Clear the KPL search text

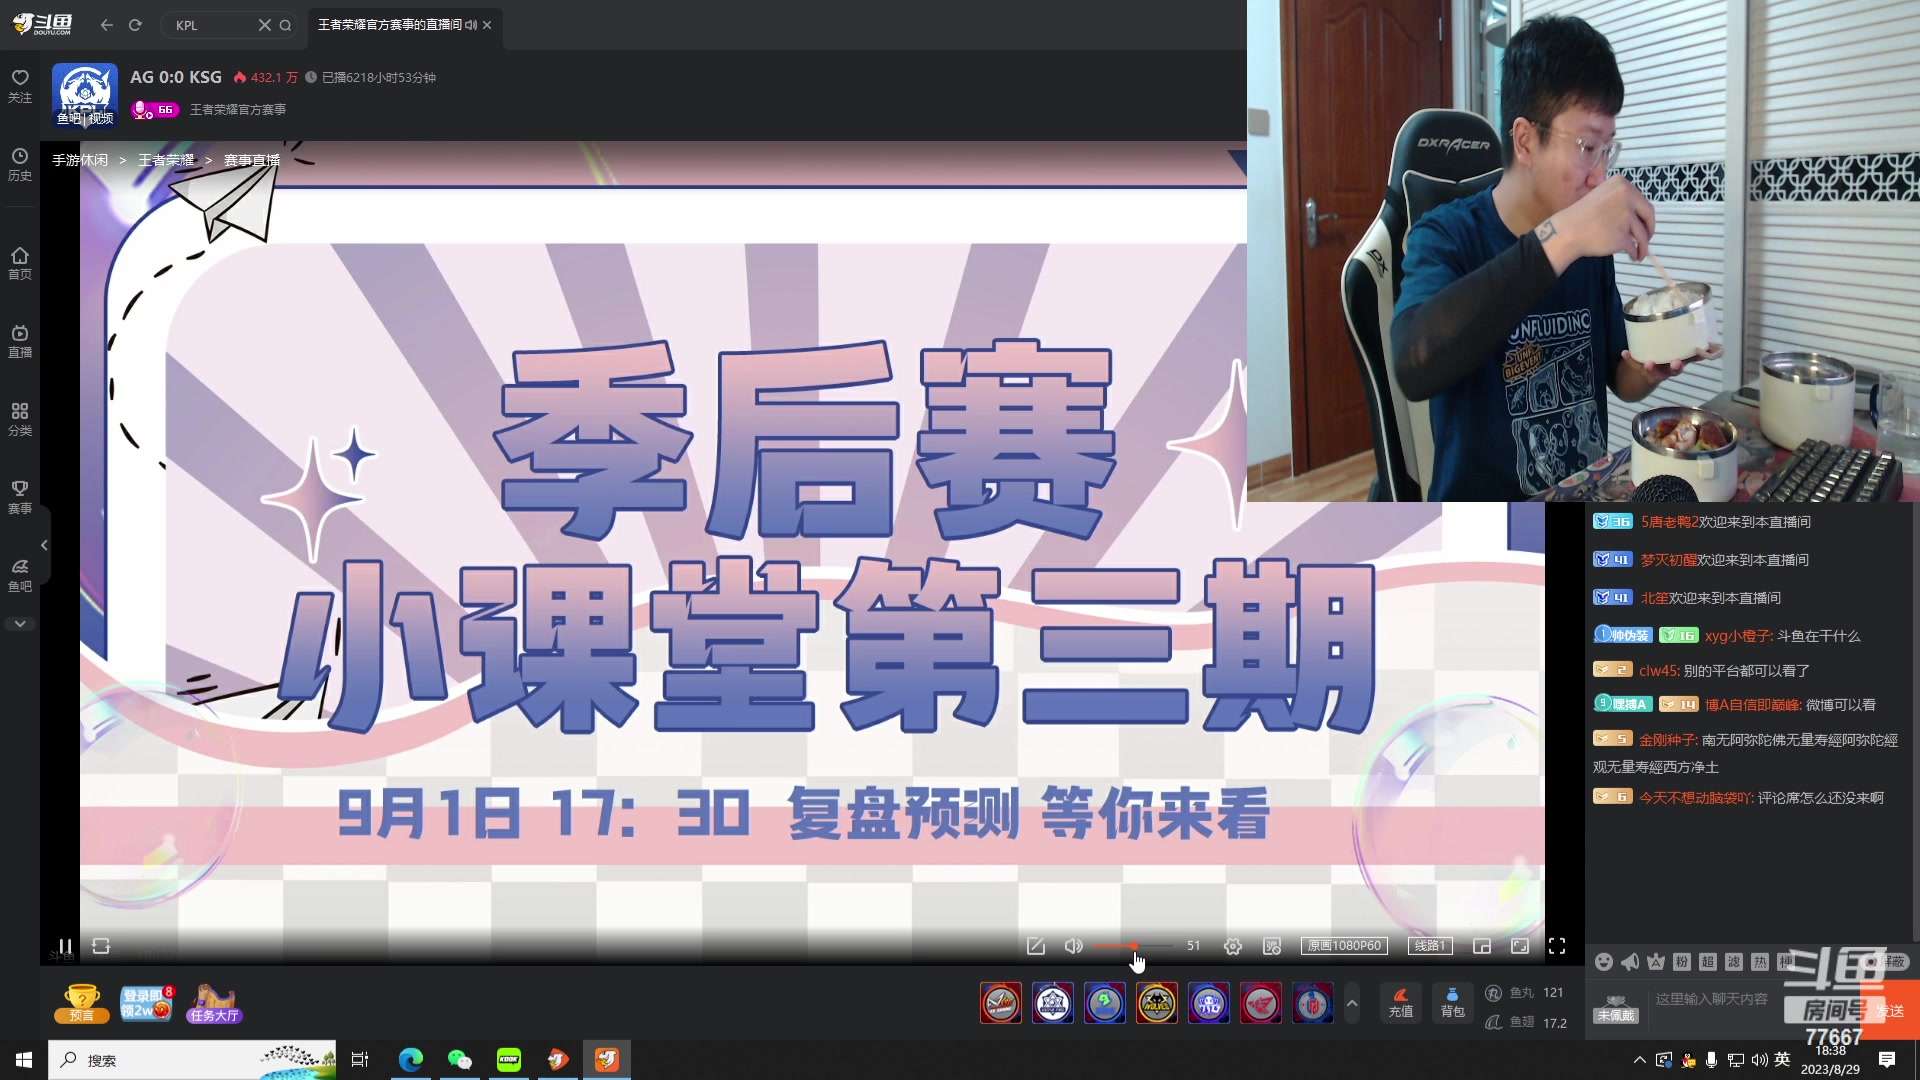click(264, 25)
